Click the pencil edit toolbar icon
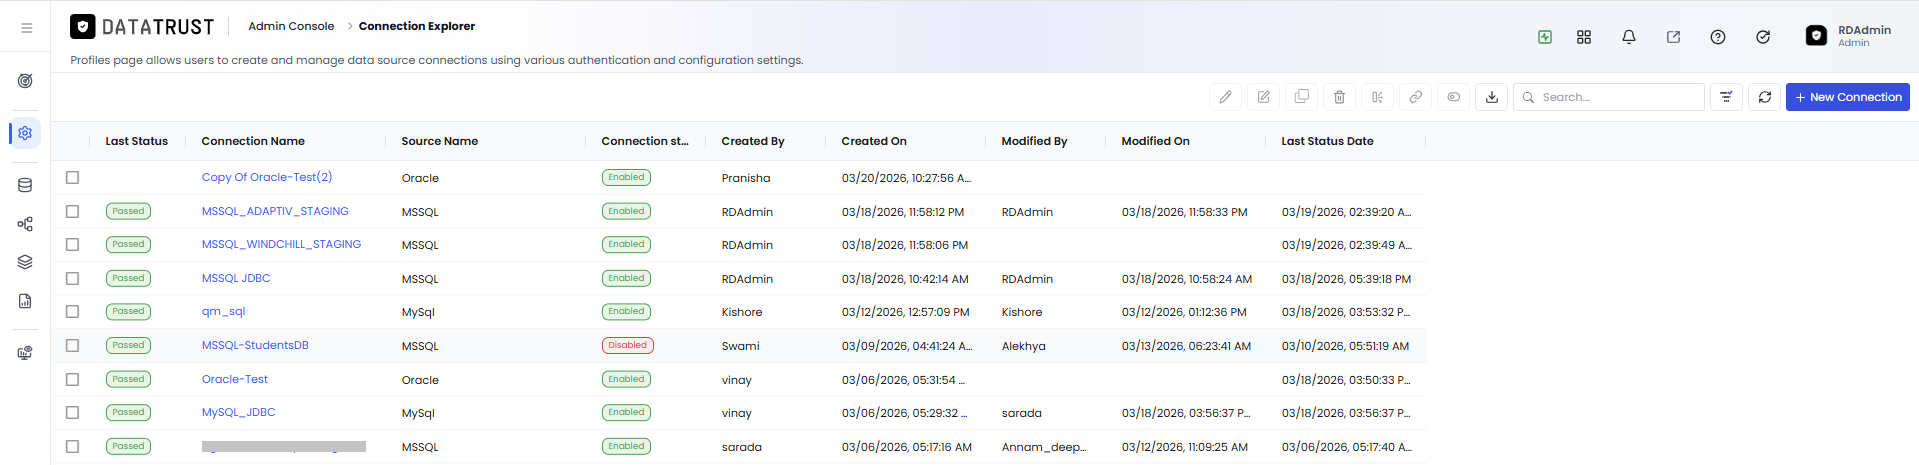The height and width of the screenshot is (465, 1919). point(1225,97)
